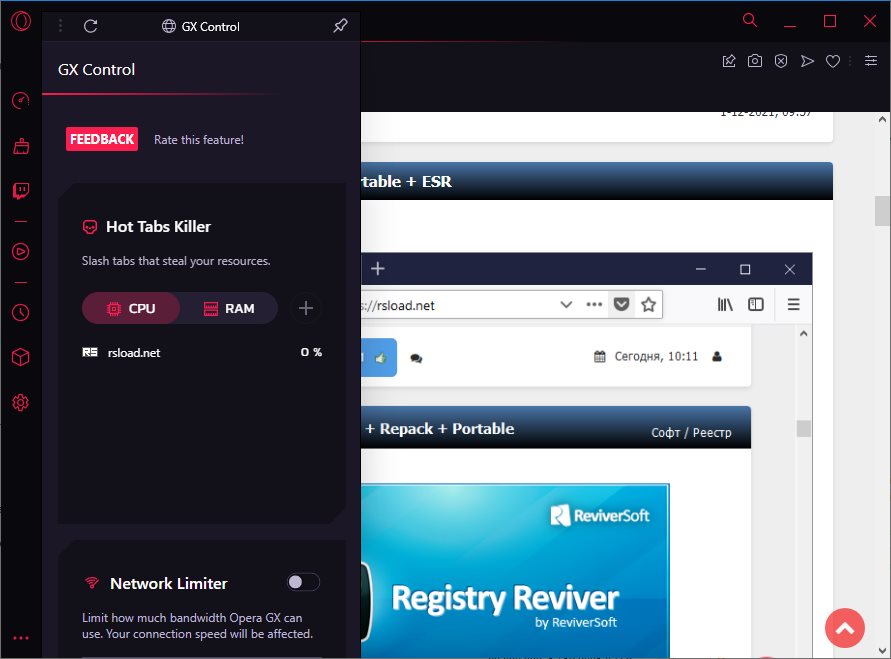This screenshot has height=659, width=891.
Task: Open ad blocker shield icon
Action: (781, 61)
